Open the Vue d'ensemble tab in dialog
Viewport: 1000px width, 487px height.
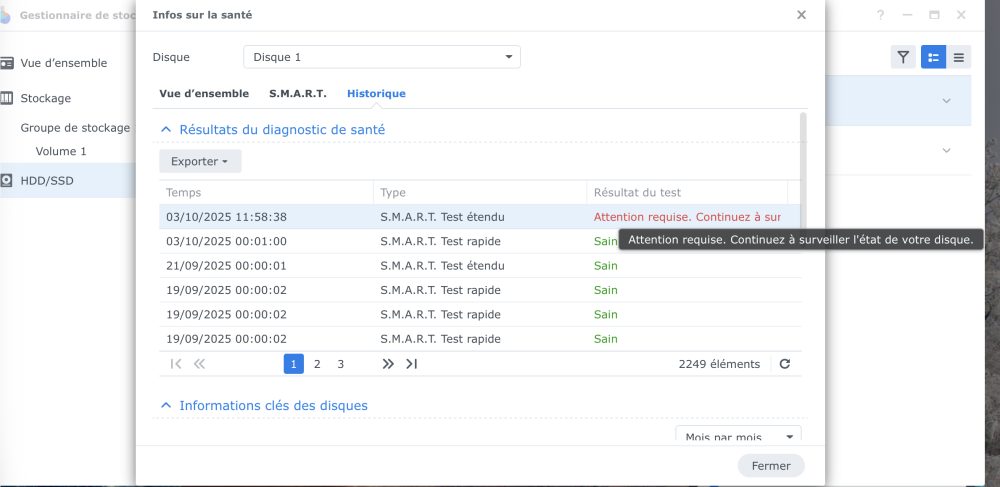(x=204, y=93)
